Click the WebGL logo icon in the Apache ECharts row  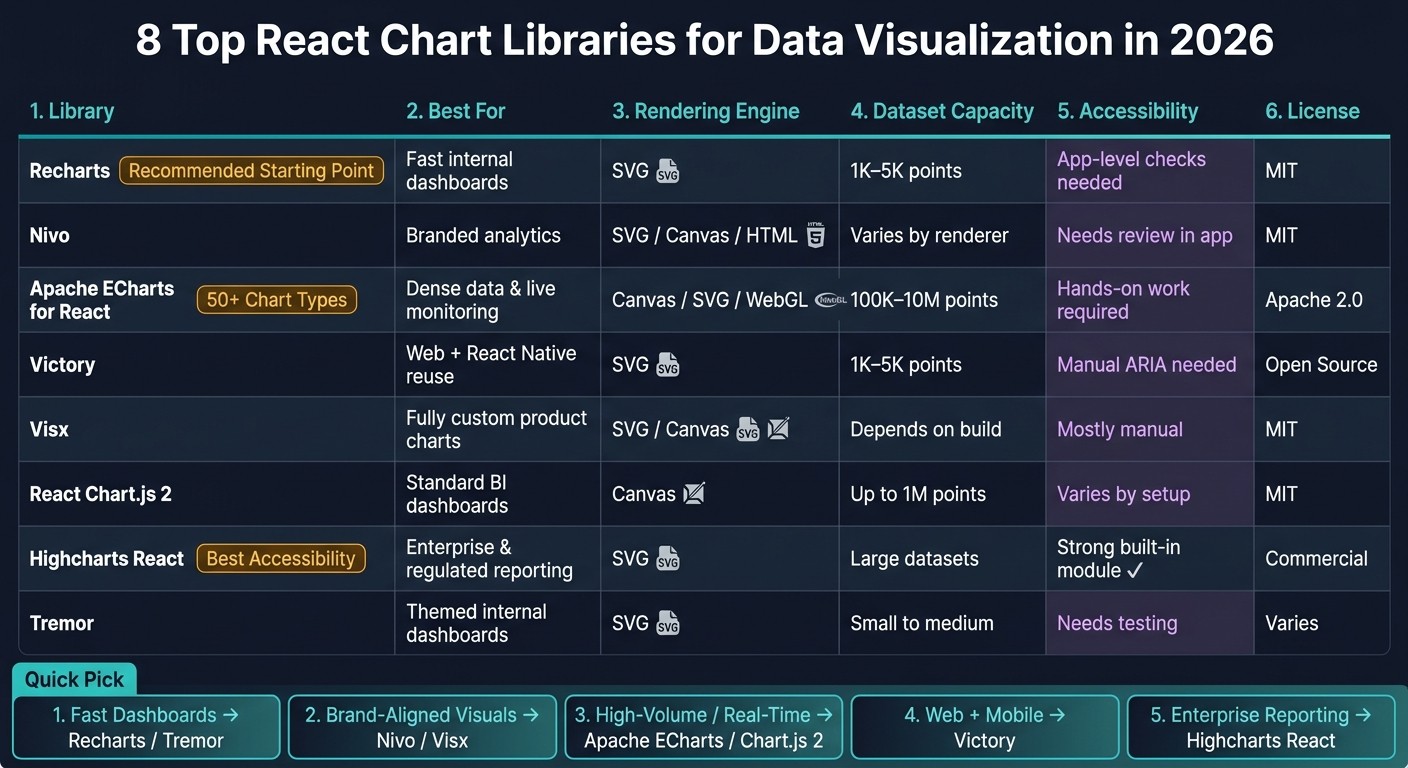tap(831, 299)
